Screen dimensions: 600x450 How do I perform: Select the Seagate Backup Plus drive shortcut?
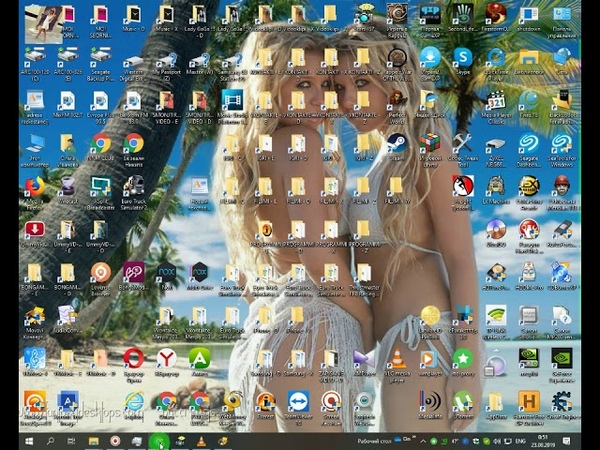tap(100, 56)
